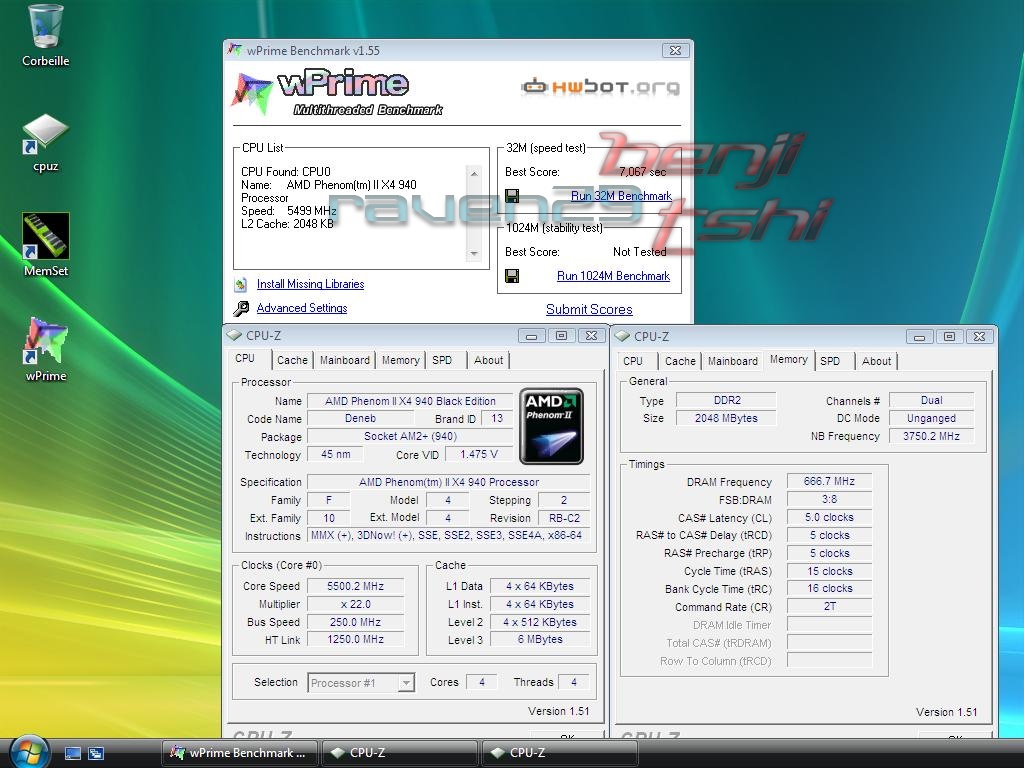
Task: Click the save icon beside Run 32M Benchmark
Action: pyautogui.click(x=512, y=196)
